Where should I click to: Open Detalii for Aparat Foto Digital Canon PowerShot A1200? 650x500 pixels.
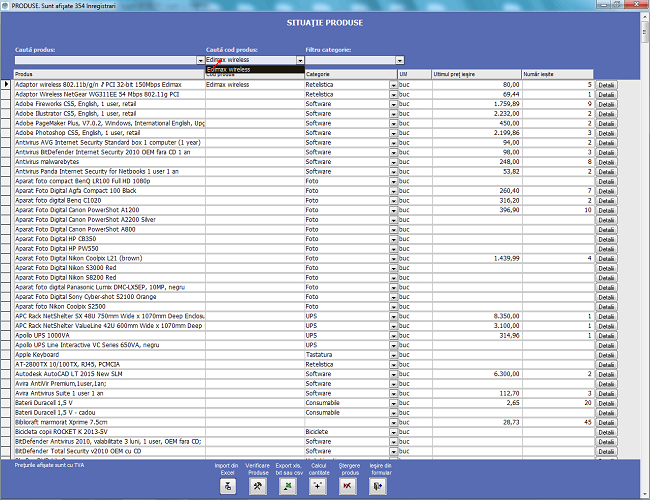(606, 210)
